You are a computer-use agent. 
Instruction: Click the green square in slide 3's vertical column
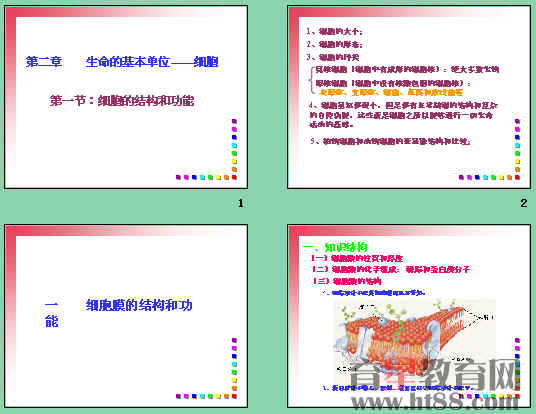point(234,372)
